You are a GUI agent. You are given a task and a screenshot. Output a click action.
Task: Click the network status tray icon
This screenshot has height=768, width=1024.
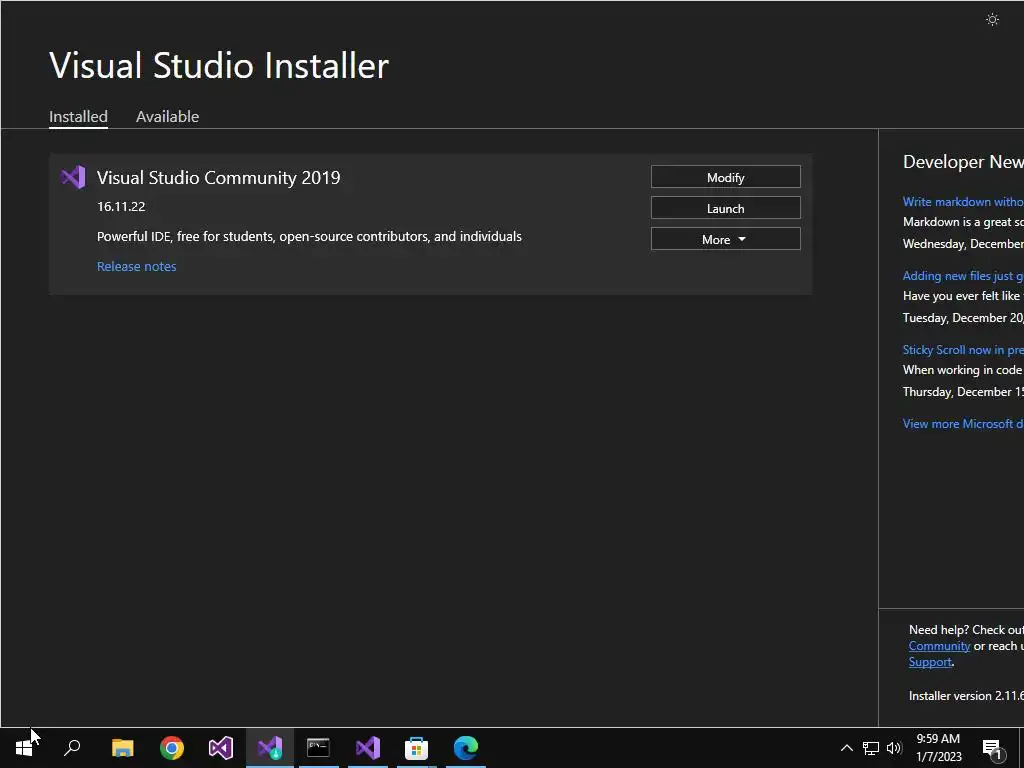coord(871,748)
